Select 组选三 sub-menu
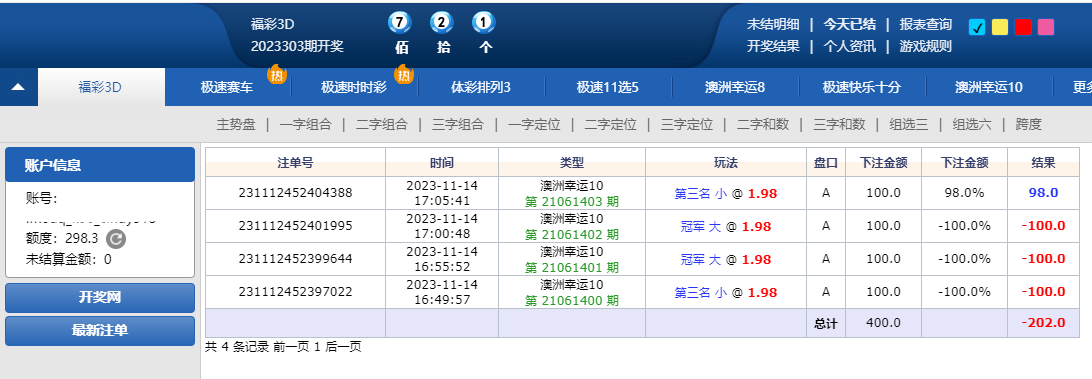This screenshot has height=379, width=1092. coord(909,125)
